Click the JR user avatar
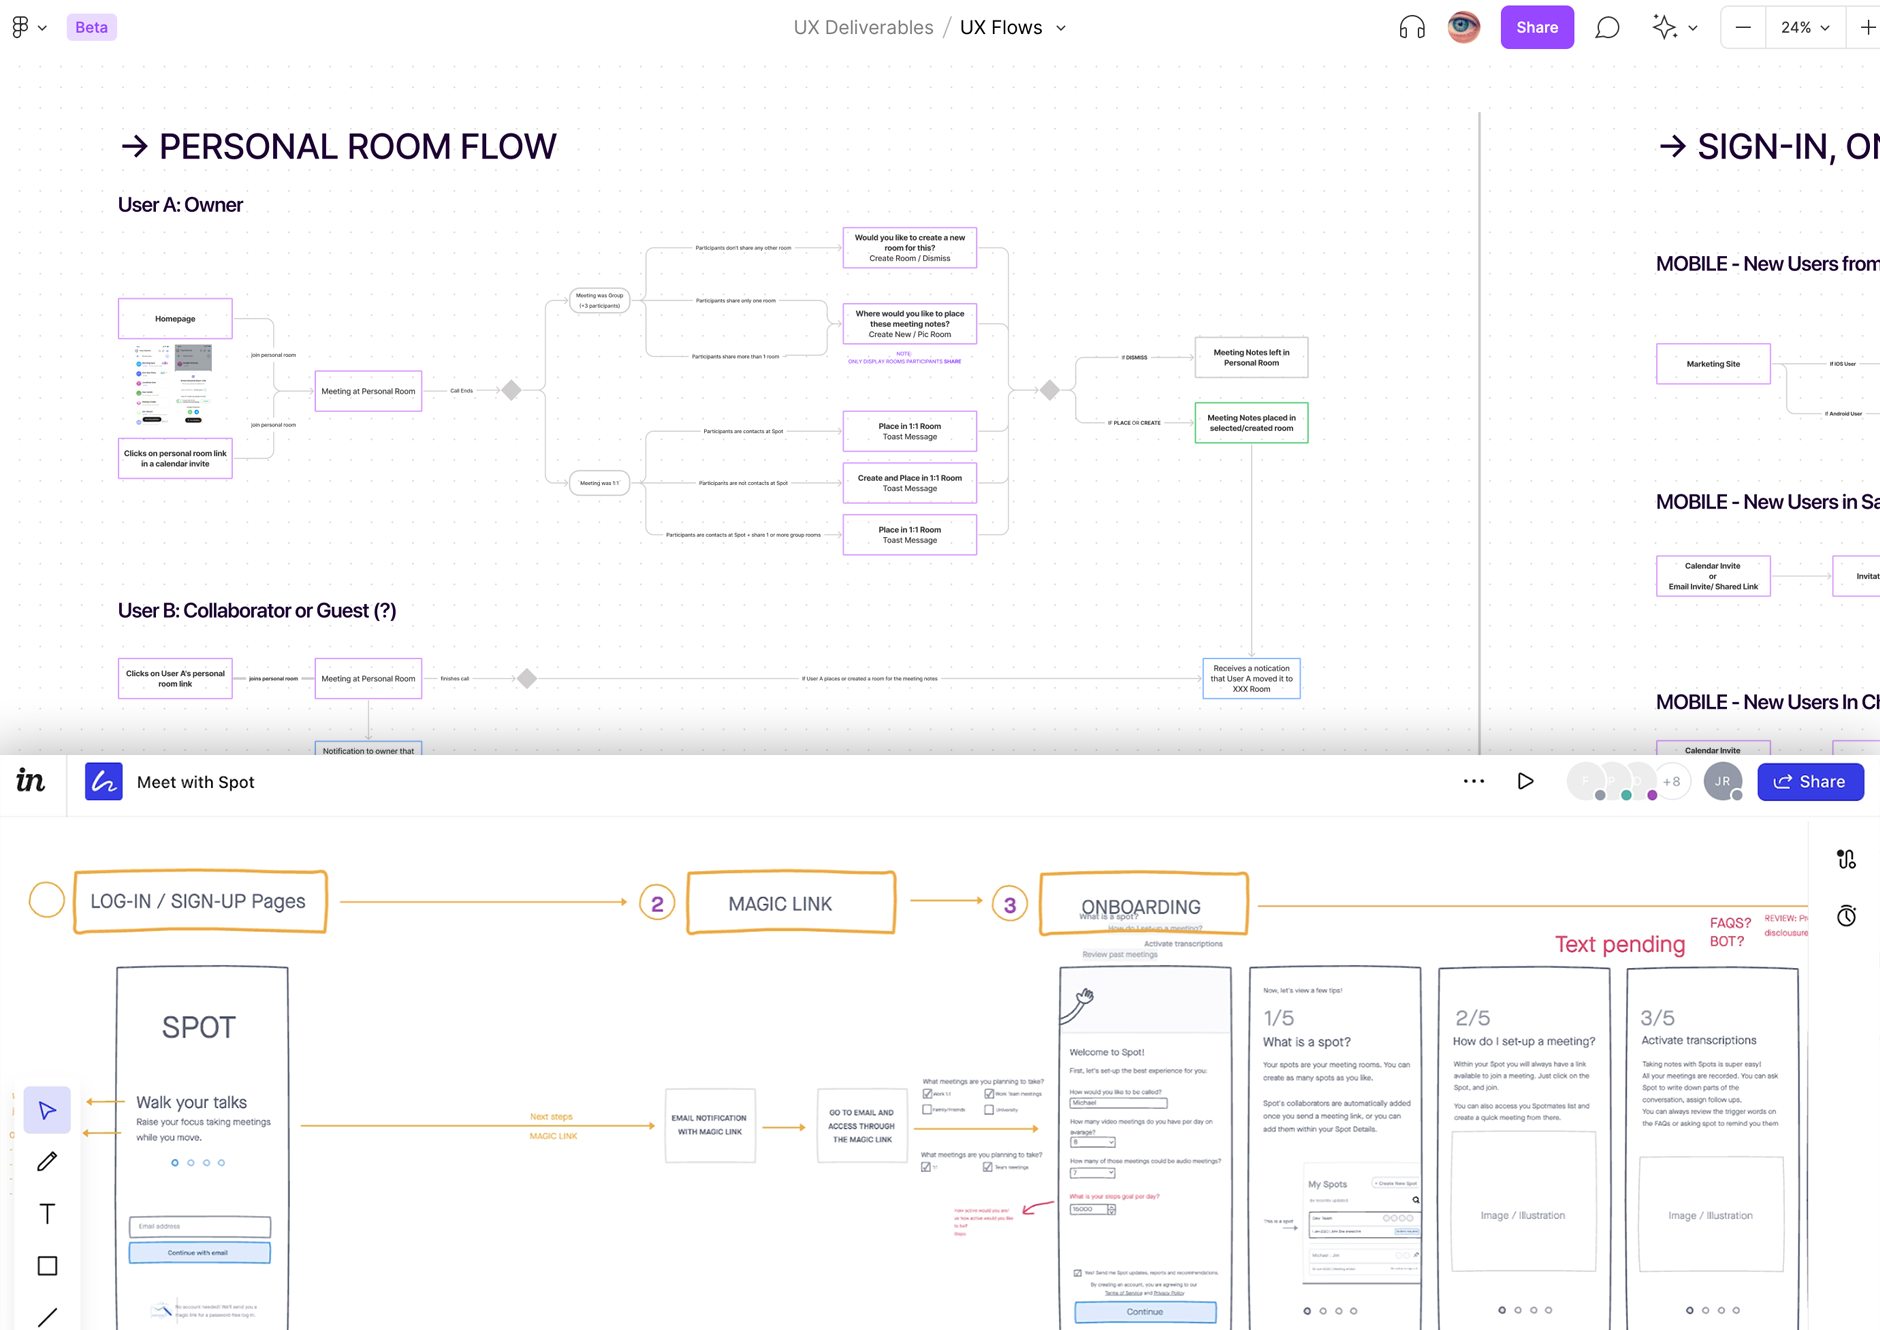 (1723, 781)
